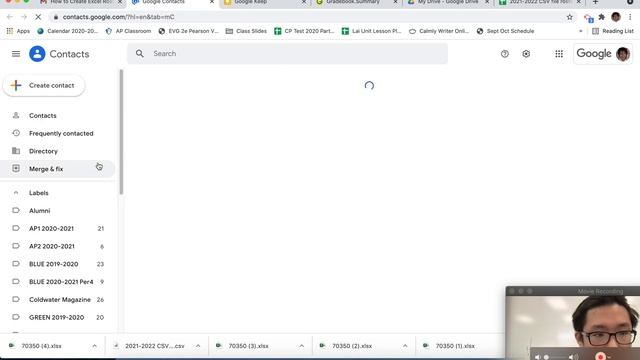Viewport: 640px width, 360px height.
Task: Click Frequently contacted clock icon
Action: pyautogui.click(x=16, y=133)
